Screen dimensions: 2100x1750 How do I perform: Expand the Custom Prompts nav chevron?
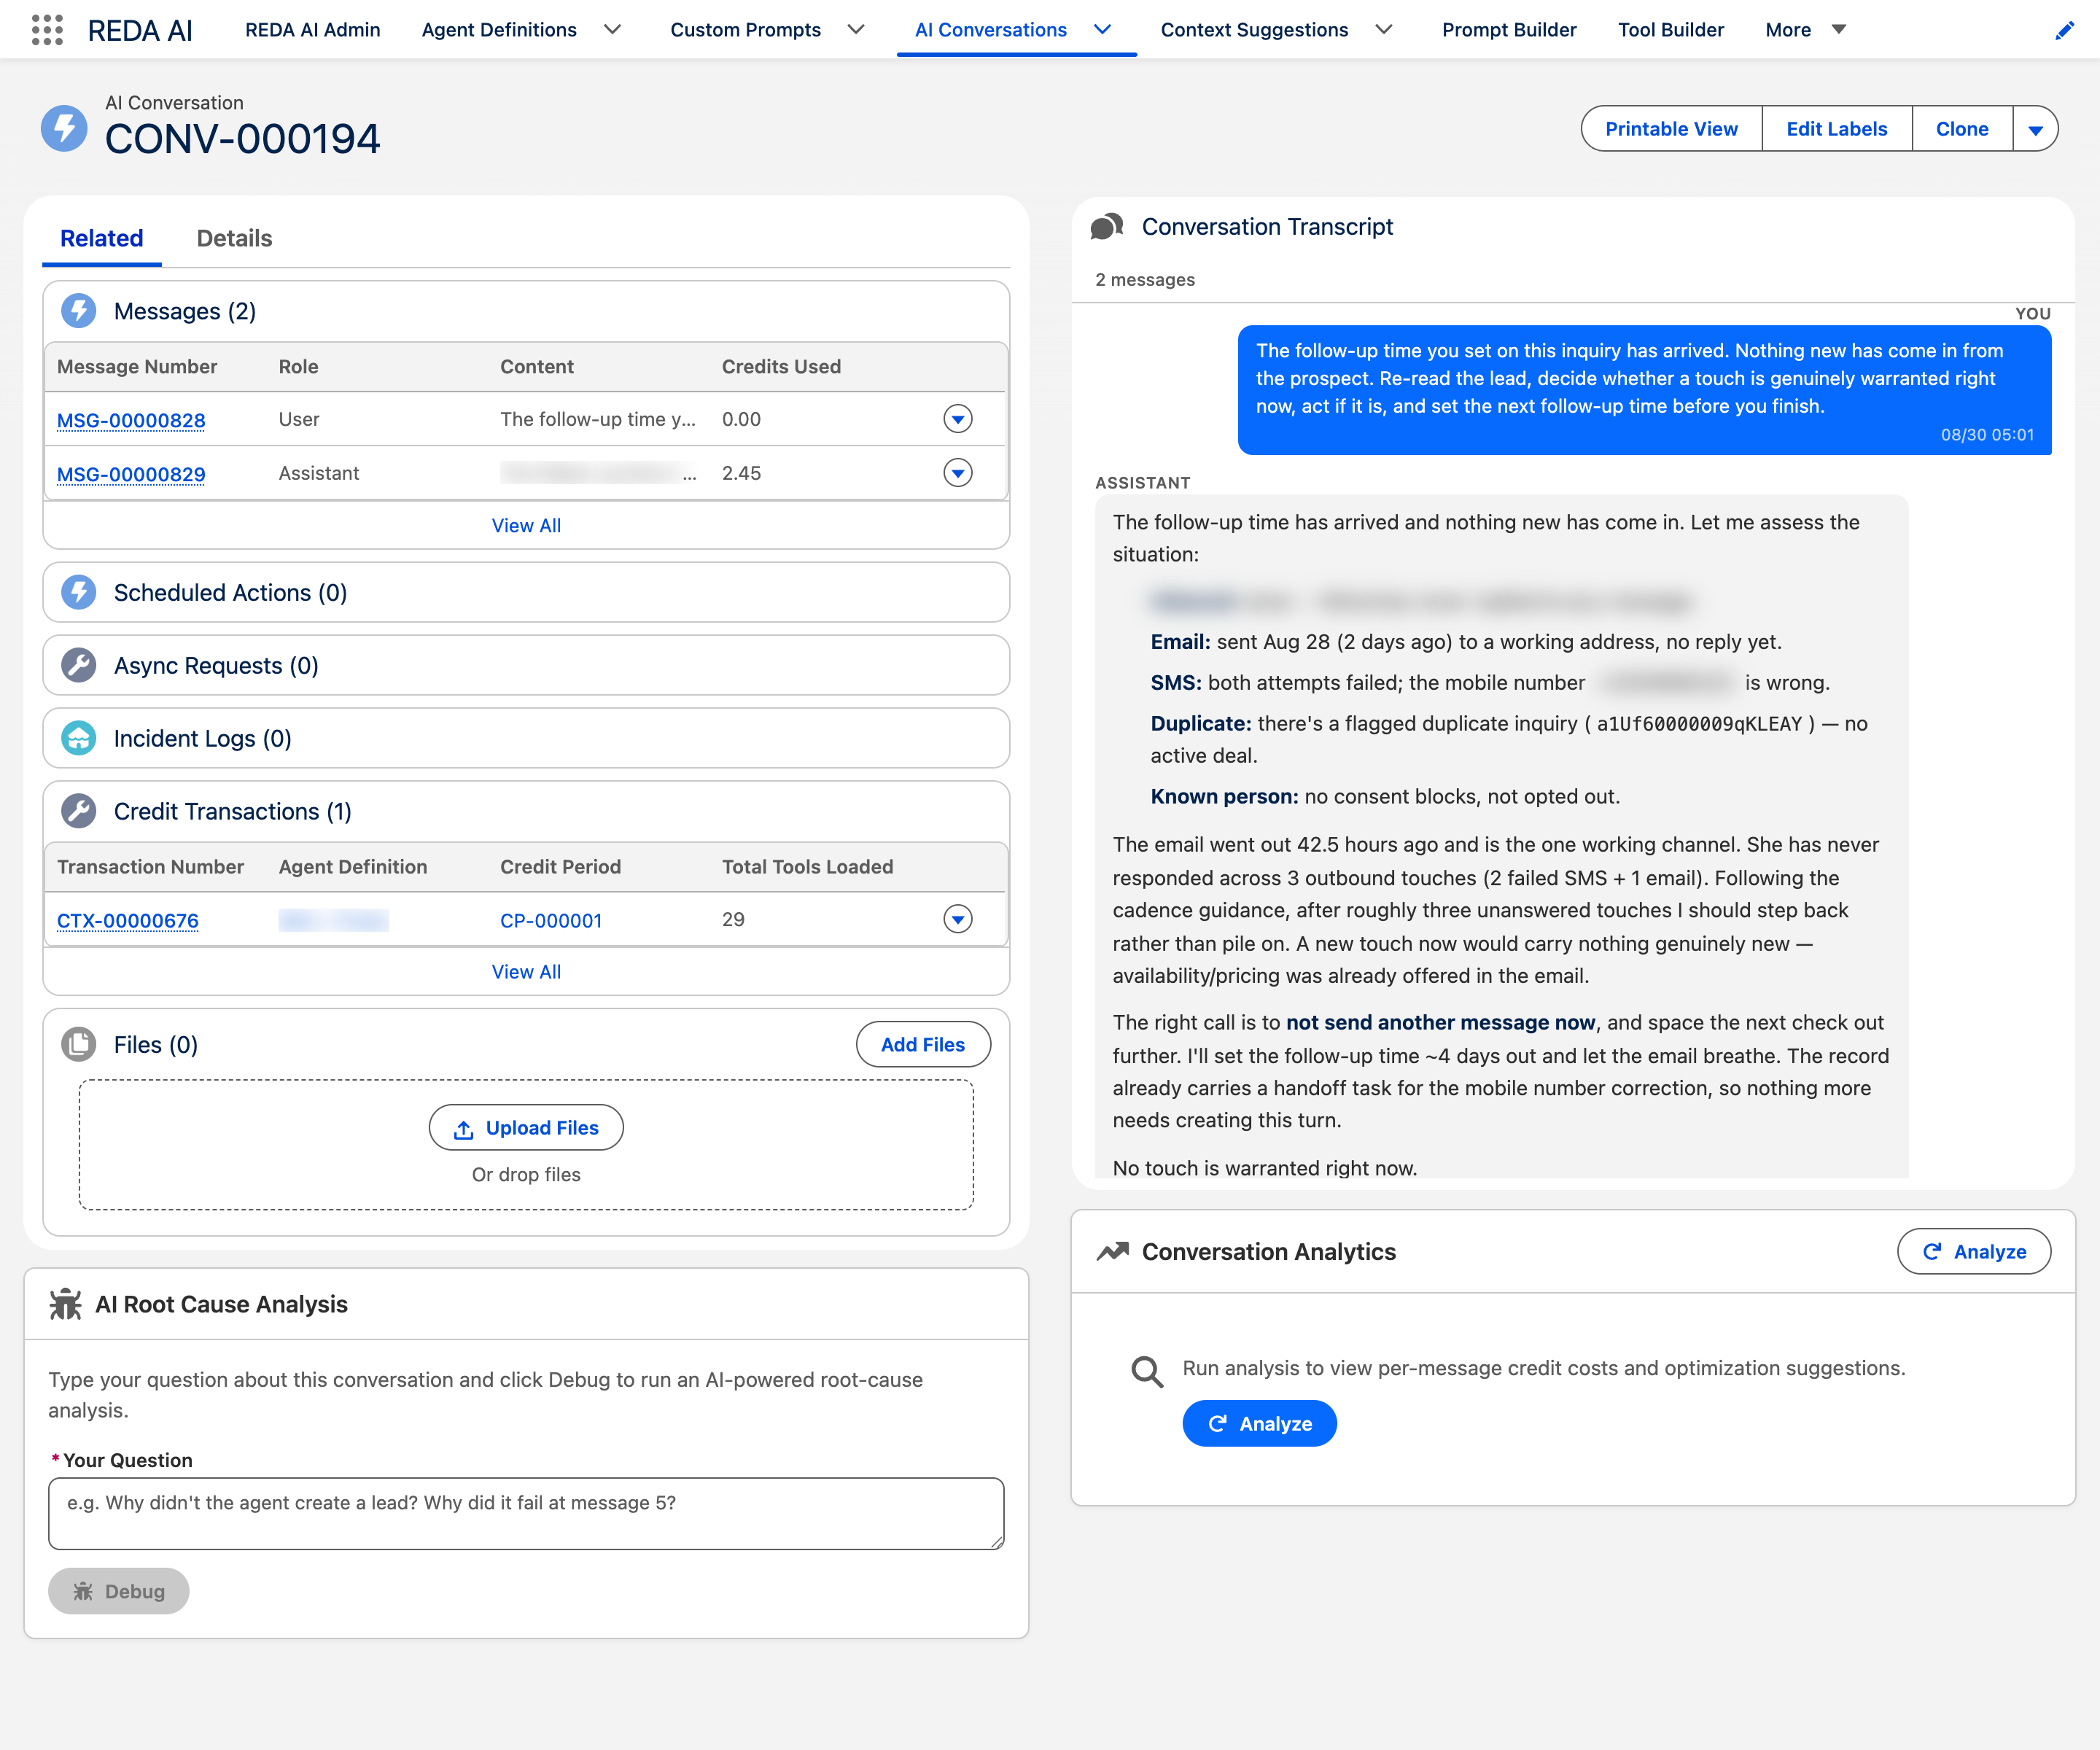click(x=856, y=30)
